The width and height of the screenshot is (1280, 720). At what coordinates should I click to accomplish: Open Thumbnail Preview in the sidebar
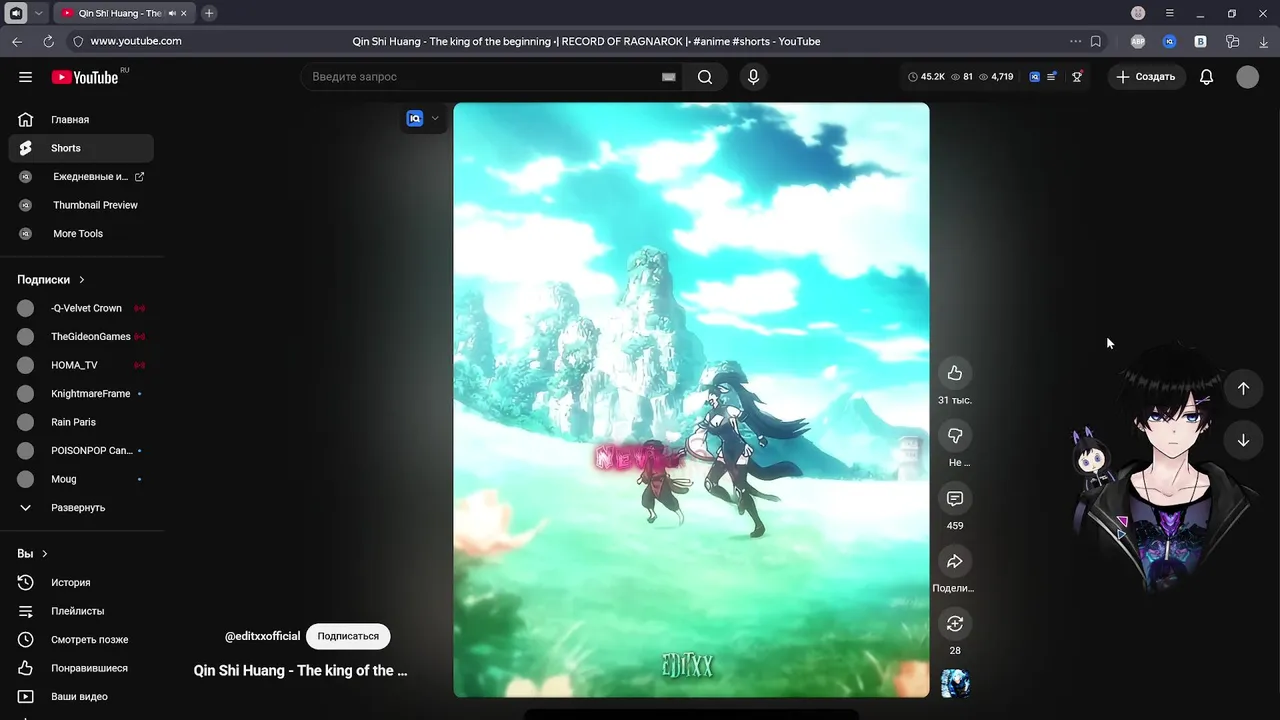tap(80, 205)
